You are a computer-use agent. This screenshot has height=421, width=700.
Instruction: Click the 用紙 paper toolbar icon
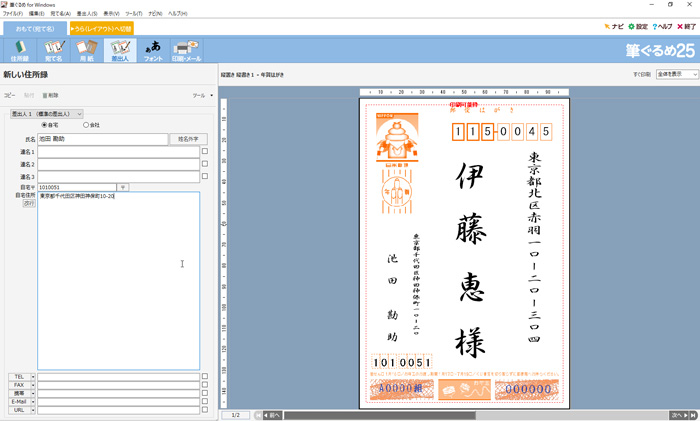click(87, 50)
